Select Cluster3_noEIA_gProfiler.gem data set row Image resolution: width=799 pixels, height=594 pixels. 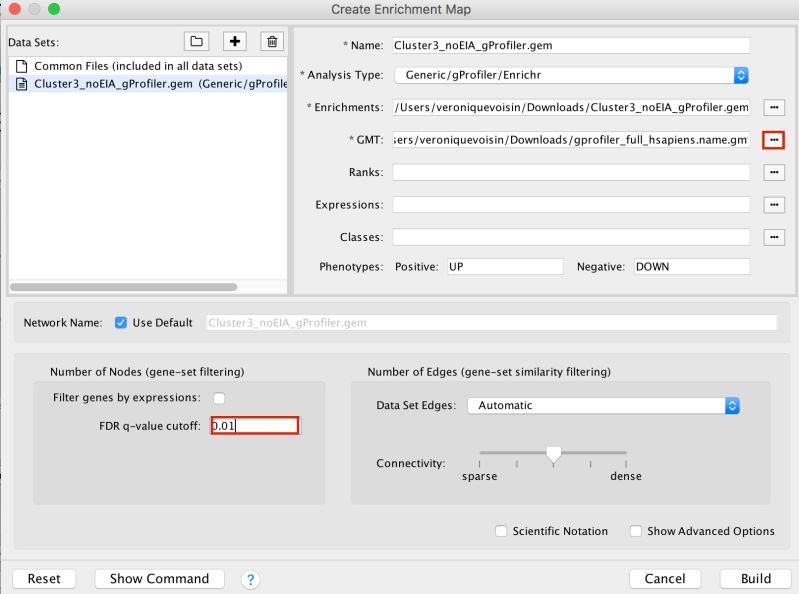point(148,84)
